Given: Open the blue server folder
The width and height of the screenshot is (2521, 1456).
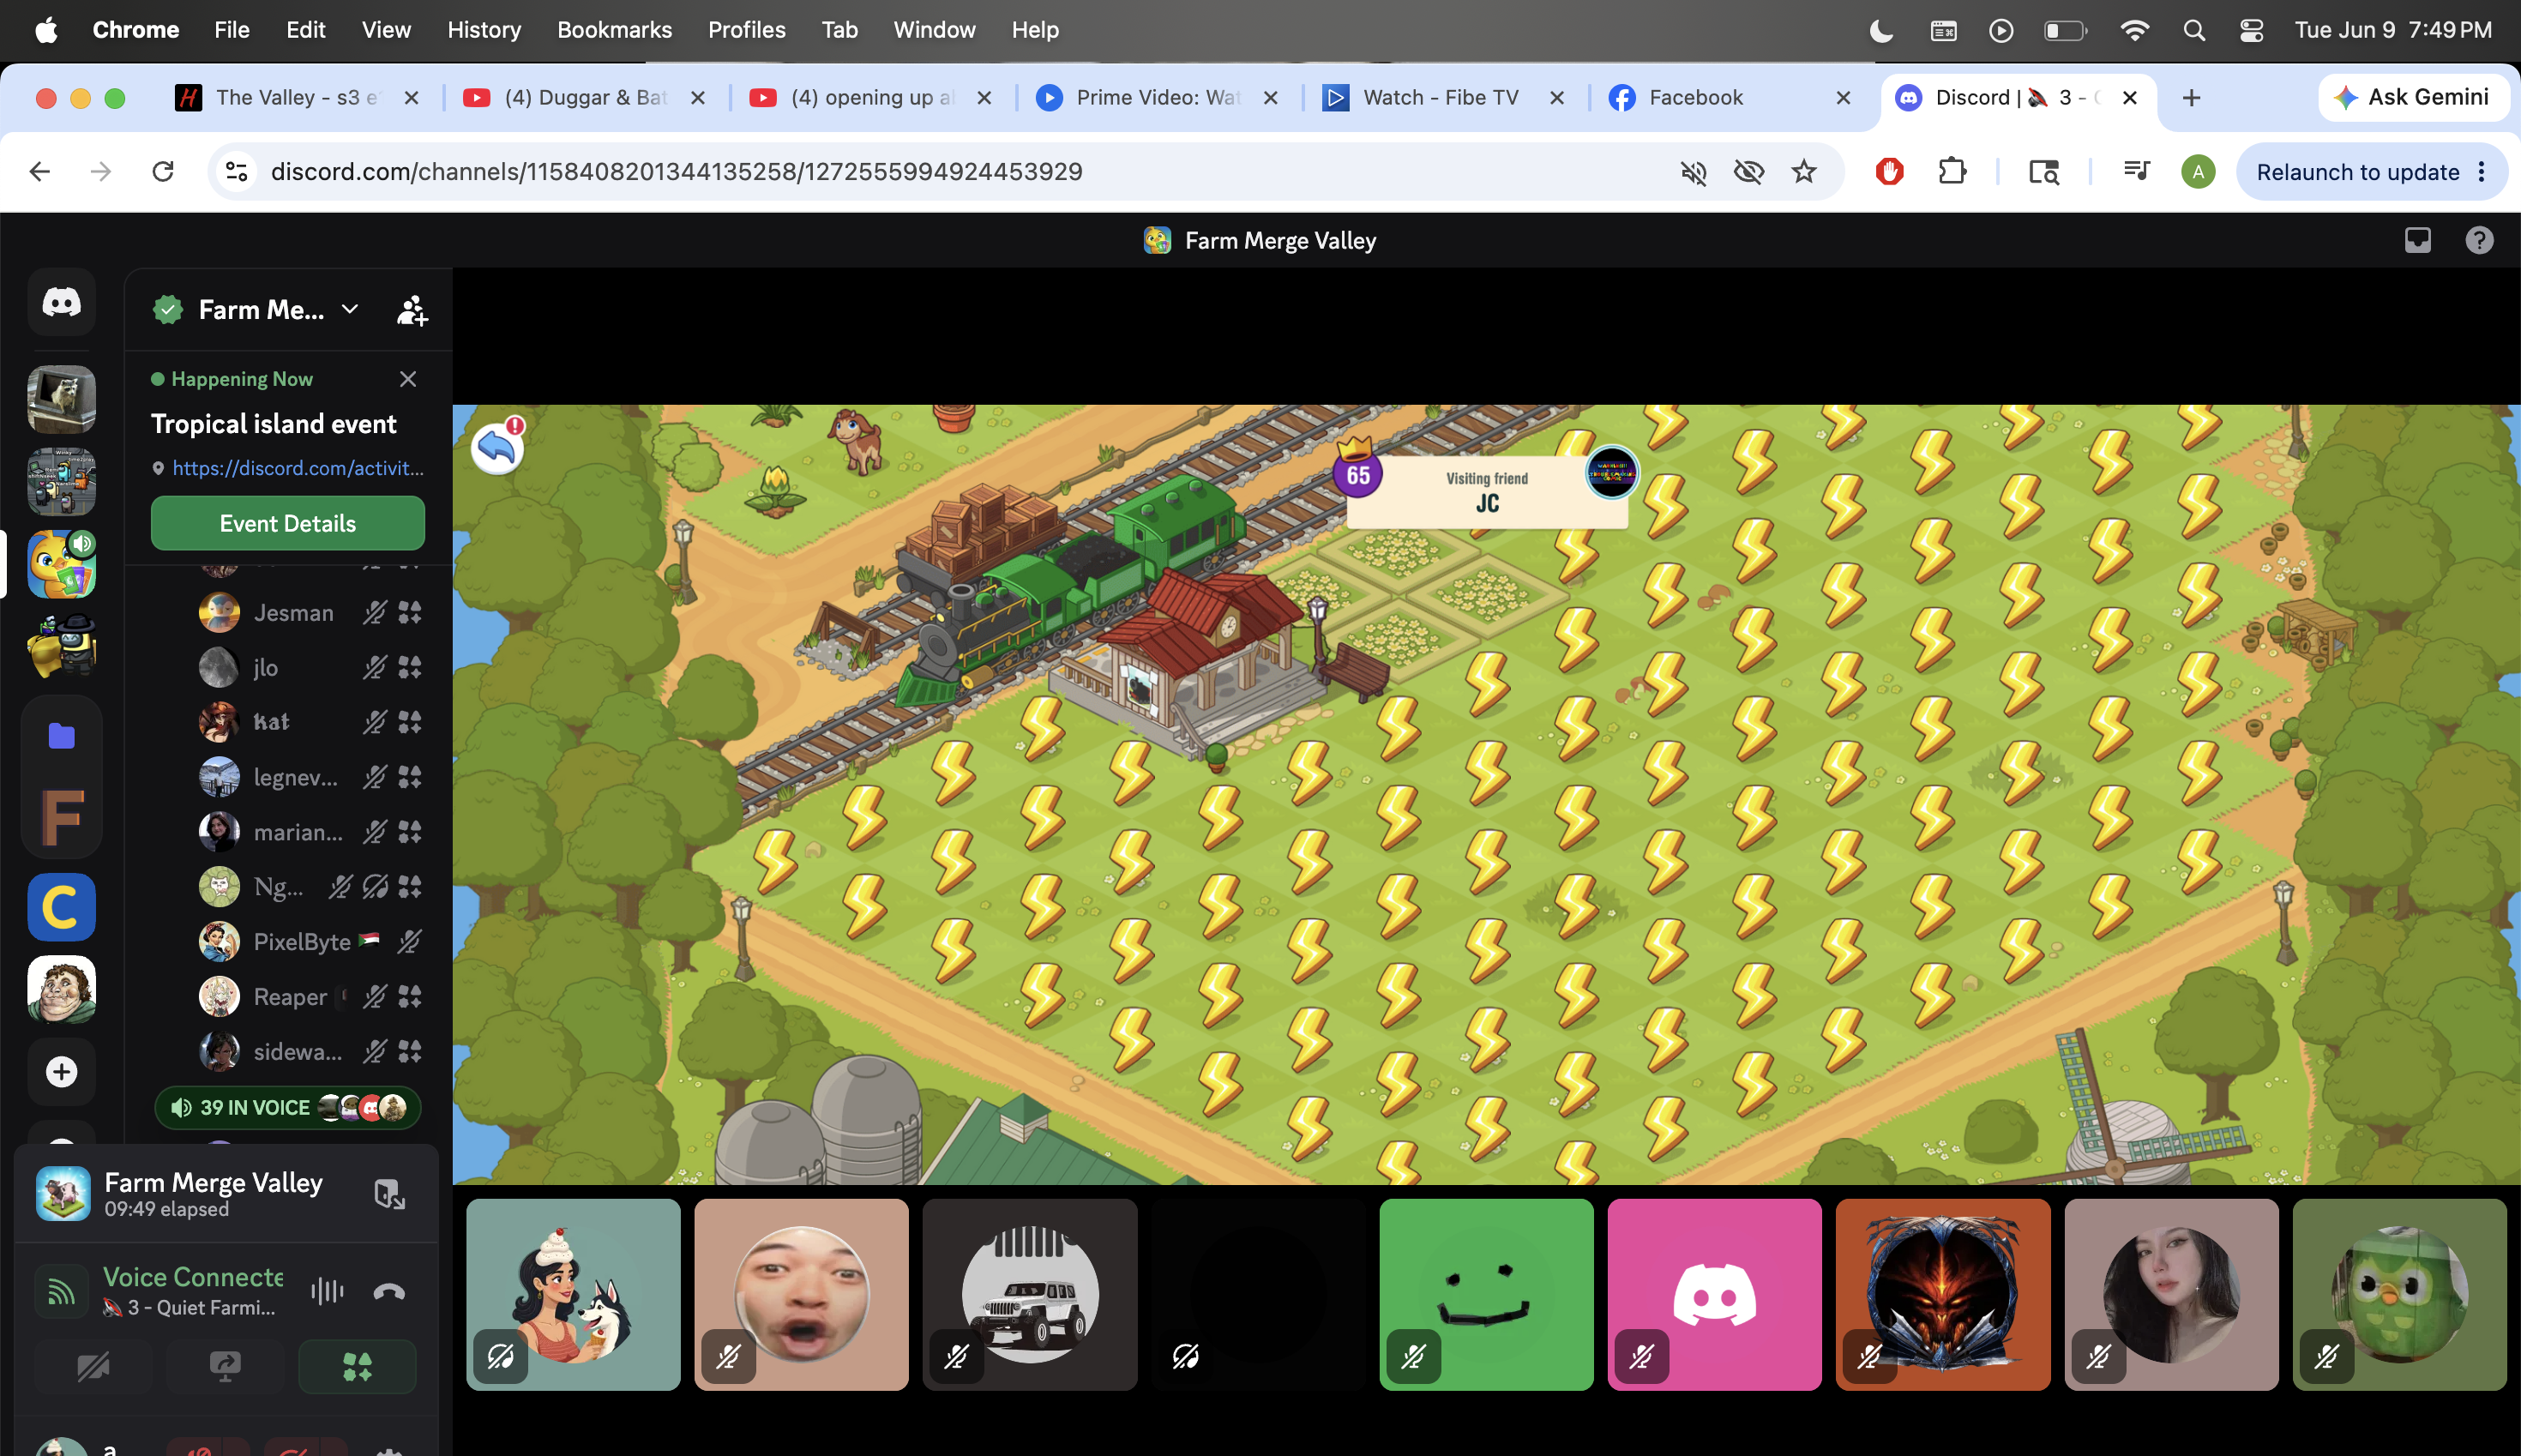Looking at the screenshot, I should (x=61, y=736).
